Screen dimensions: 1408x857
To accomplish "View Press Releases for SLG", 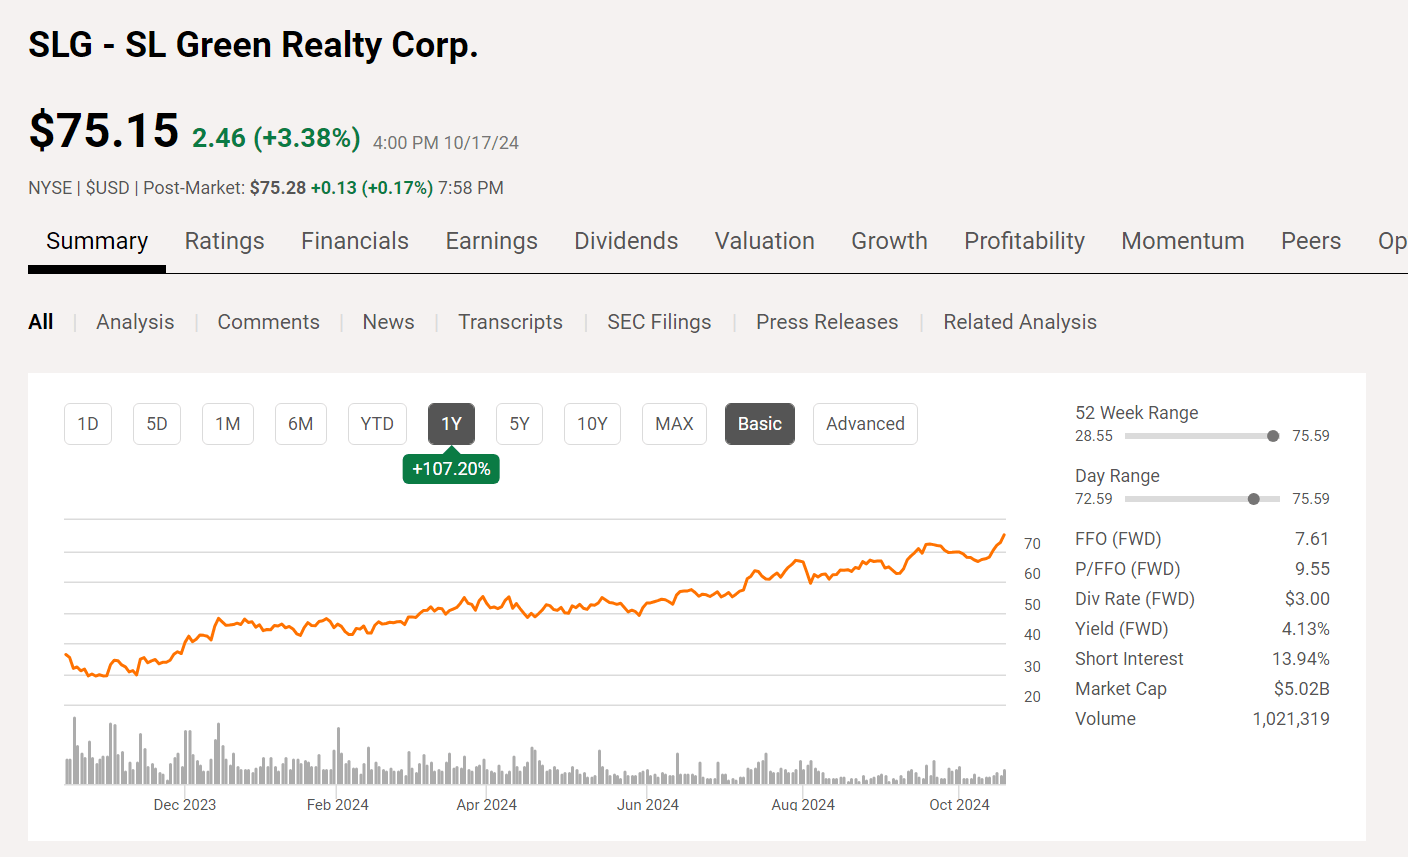I will coord(827,321).
